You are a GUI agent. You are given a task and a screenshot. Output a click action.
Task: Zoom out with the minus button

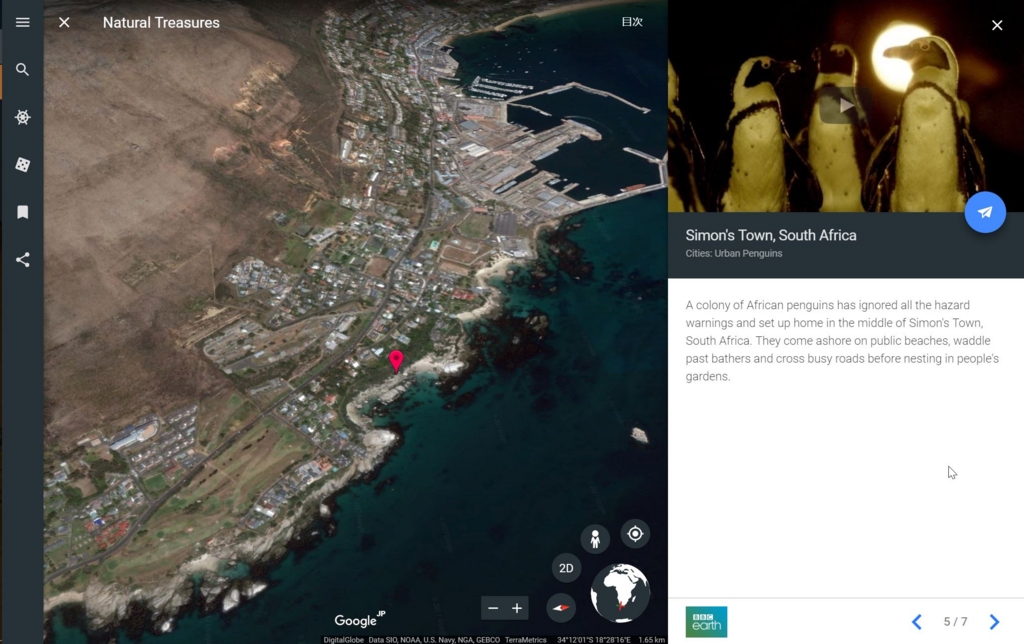[x=493, y=608]
